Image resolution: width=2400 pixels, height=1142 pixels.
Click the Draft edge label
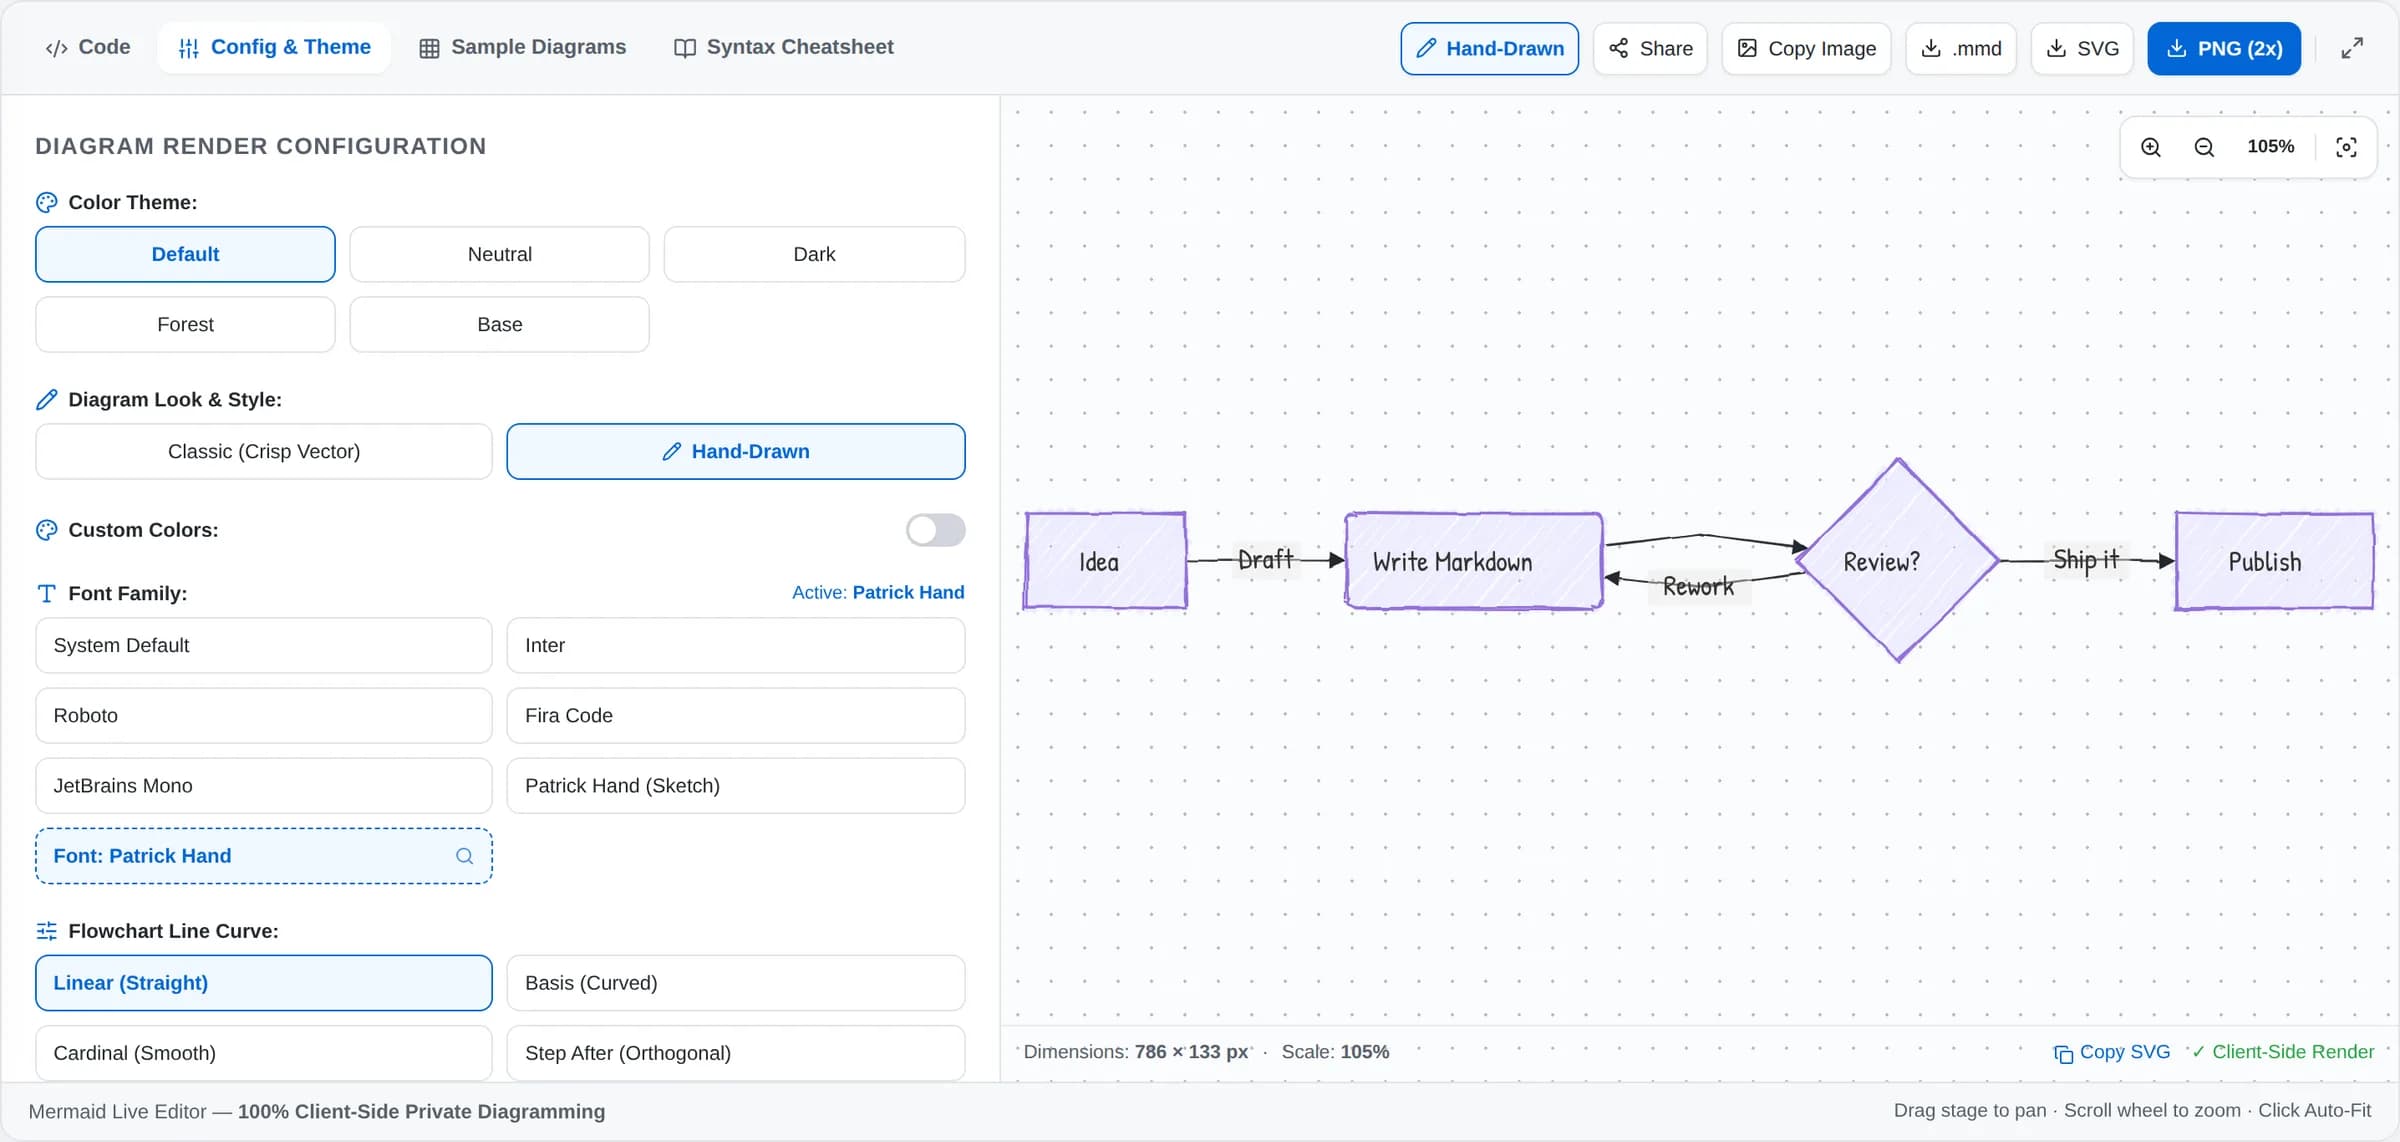1266,560
